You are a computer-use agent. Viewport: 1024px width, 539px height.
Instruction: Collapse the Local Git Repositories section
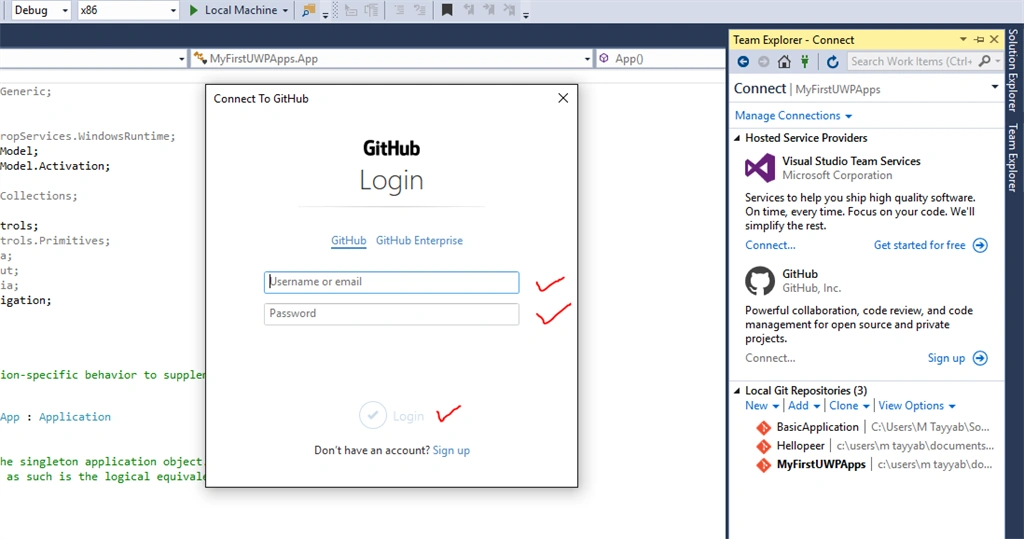click(x=737, y=391)
